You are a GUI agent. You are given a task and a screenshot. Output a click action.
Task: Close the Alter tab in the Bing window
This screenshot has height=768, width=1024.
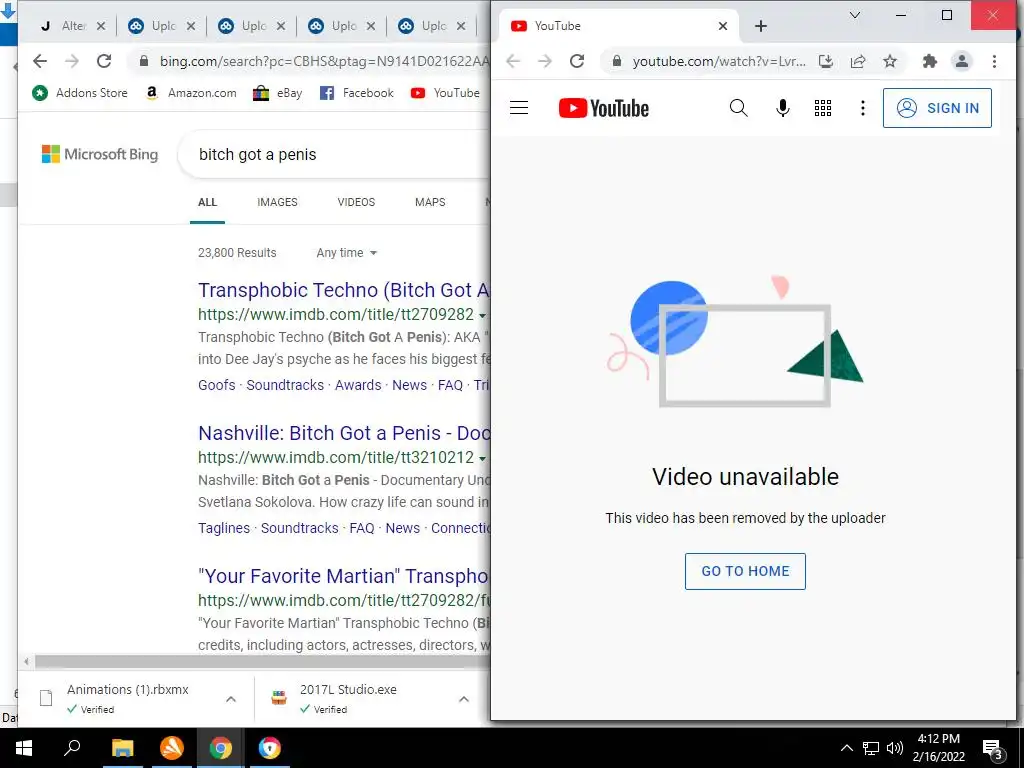pyautogui.click(x=101, y=26)
